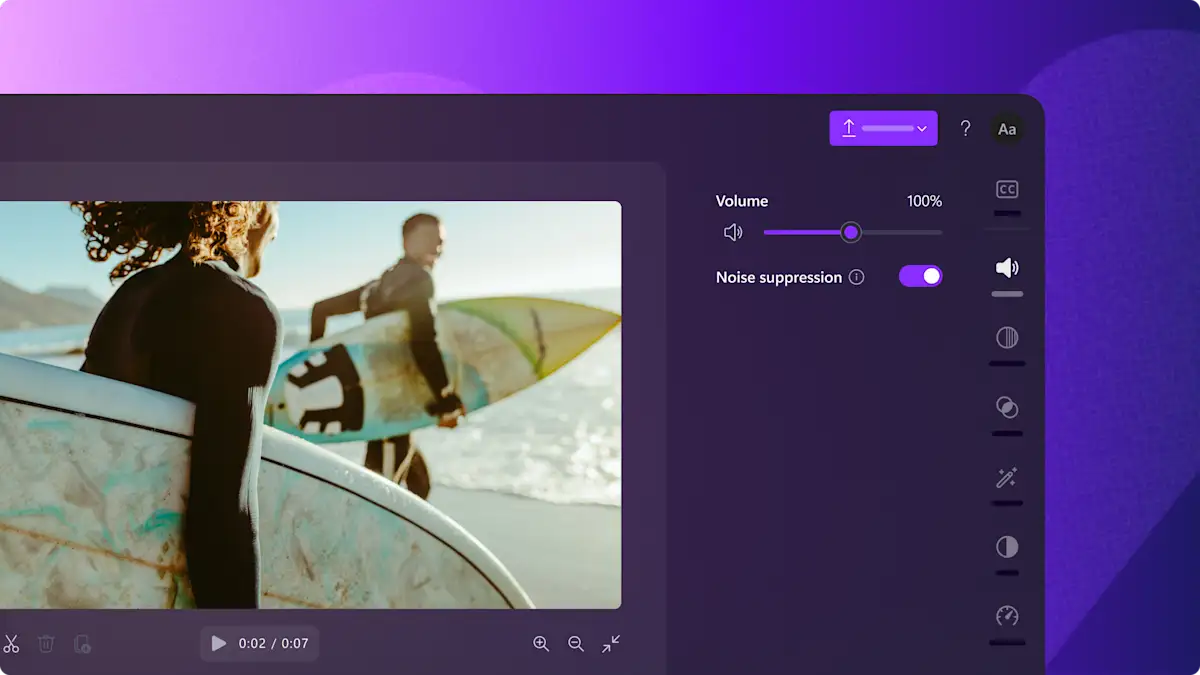Set Volume using the slider handle
The height and width of the screenshot is (675, 1200).
[x=850, y=232]
